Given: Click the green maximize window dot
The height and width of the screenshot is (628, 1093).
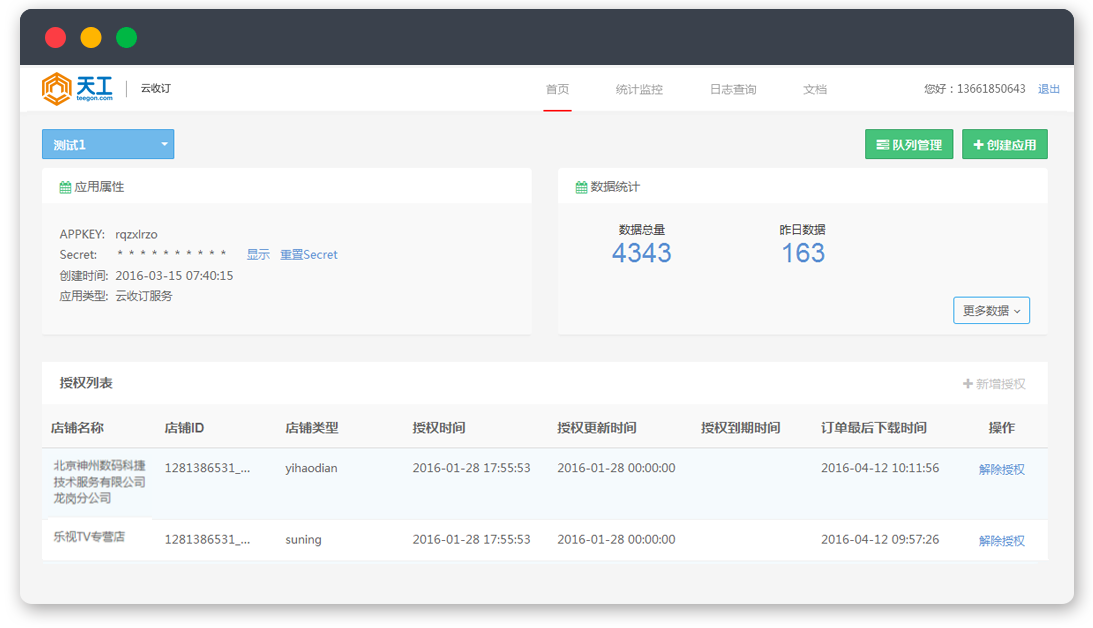Looking at the screenshot, I should 126,38.
